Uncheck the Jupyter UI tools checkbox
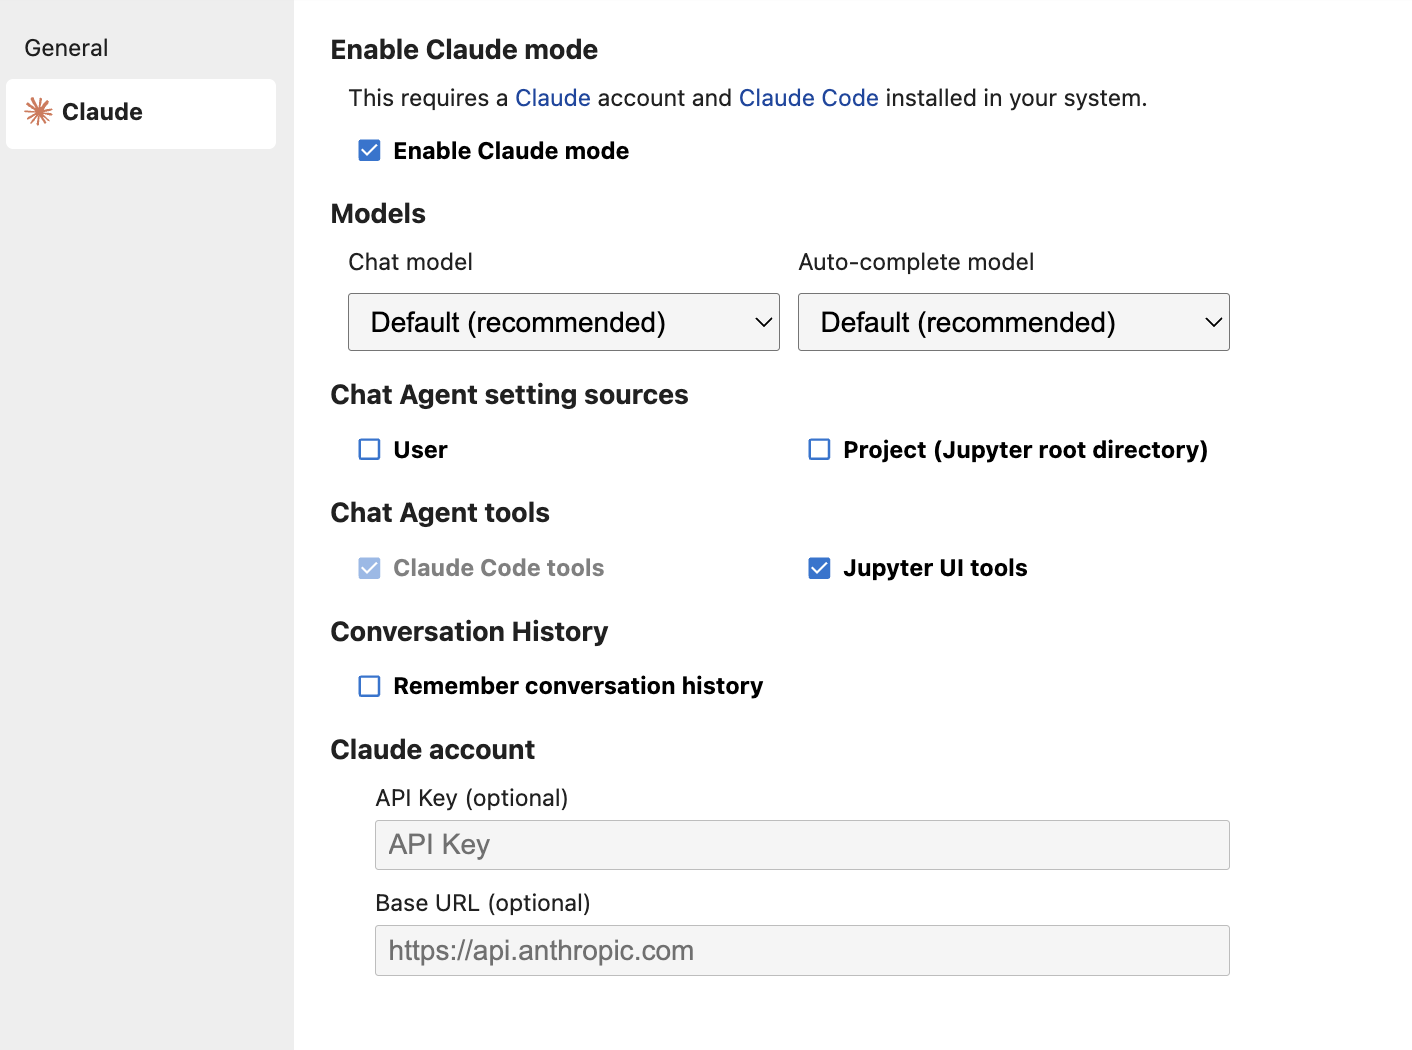The height and width of the screenshot is (1050, 1412). point(819,568)
